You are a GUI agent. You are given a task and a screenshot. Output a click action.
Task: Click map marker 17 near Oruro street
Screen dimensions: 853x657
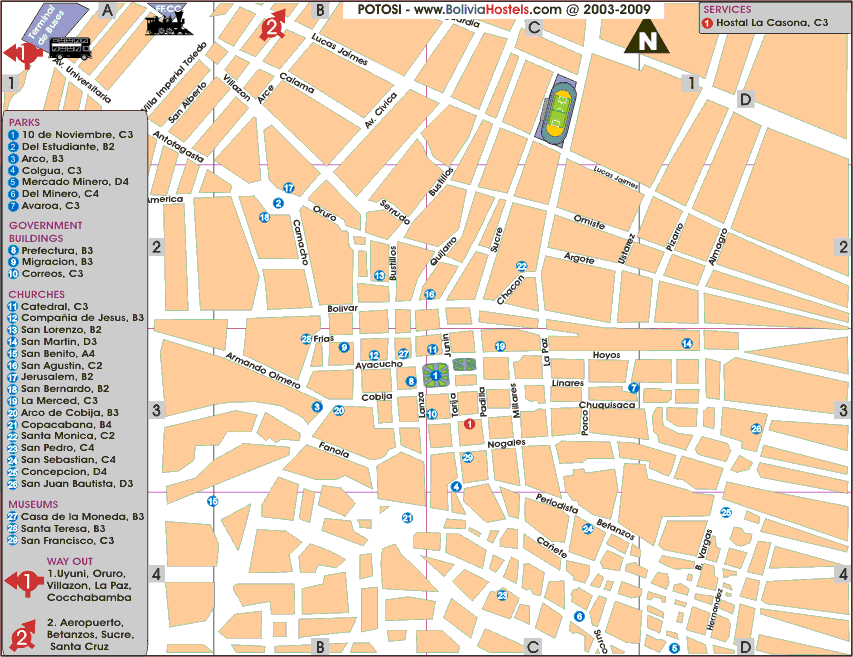point(289,188)
